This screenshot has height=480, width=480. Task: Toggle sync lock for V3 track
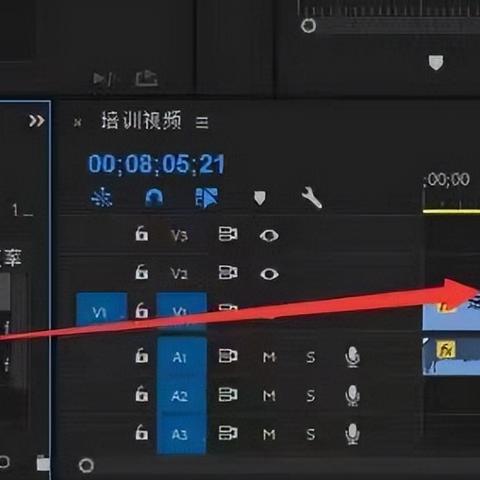click(x=228, y=234)
